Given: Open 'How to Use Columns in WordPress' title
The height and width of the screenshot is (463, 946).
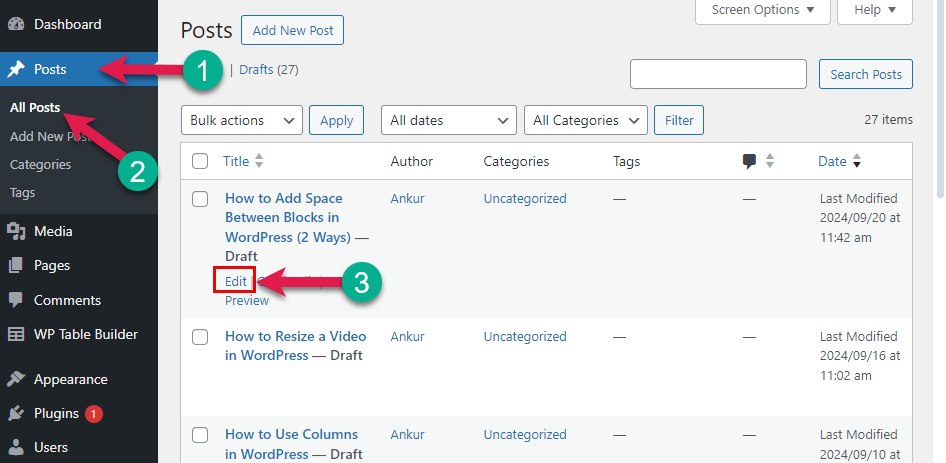Looking at the screenshot, I should pos(291,444).
